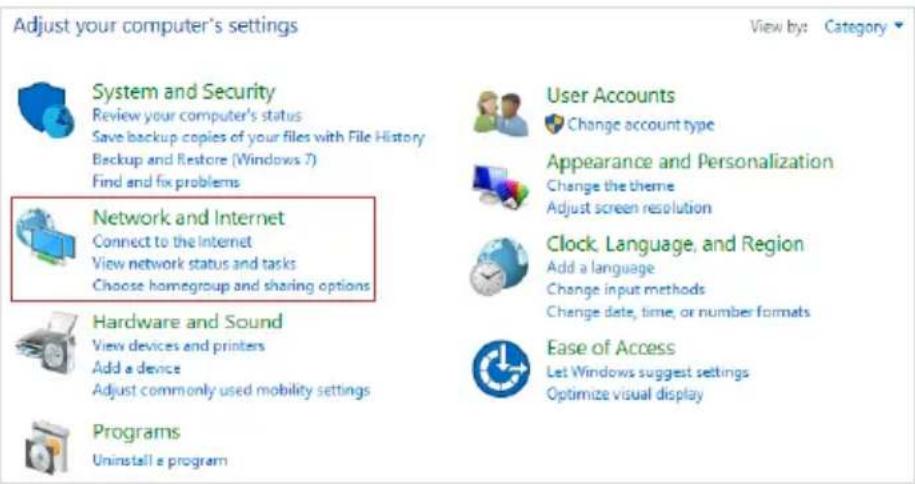Click the Network and Internet globe icon
Screen dimensions: 915x484
(46, 236)
